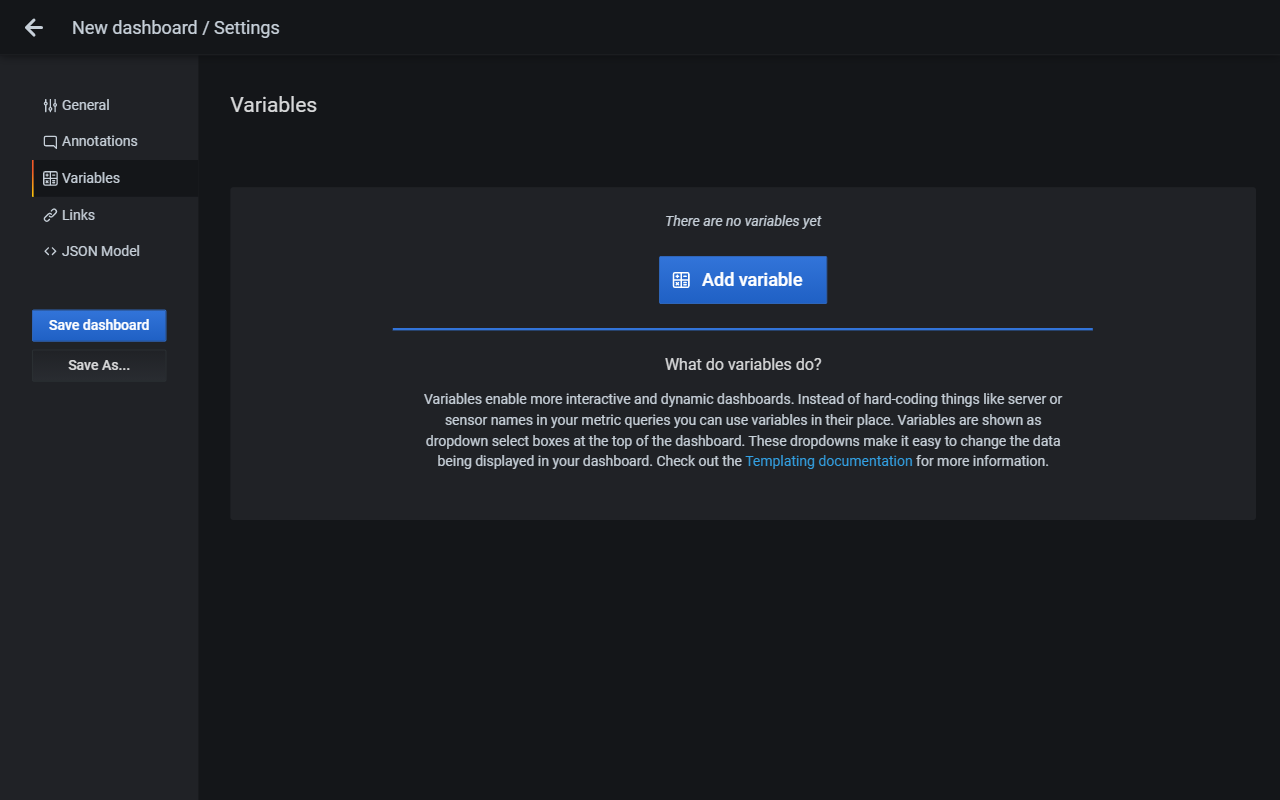
Task: Click the 'There are no variables yet' message
Action: [x=743, y=221]
